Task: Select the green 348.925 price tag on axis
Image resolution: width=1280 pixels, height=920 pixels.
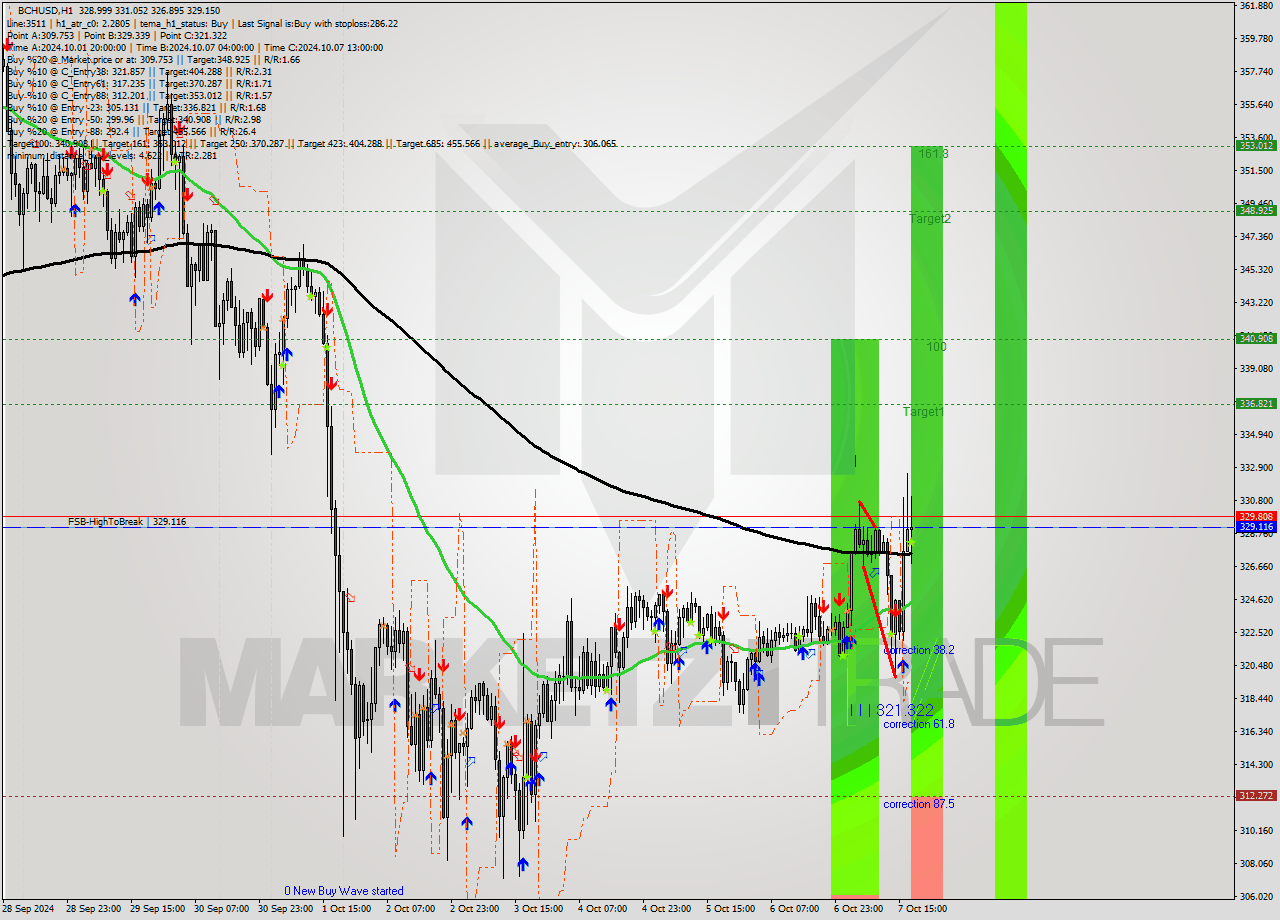Action: click(1257, 210)
